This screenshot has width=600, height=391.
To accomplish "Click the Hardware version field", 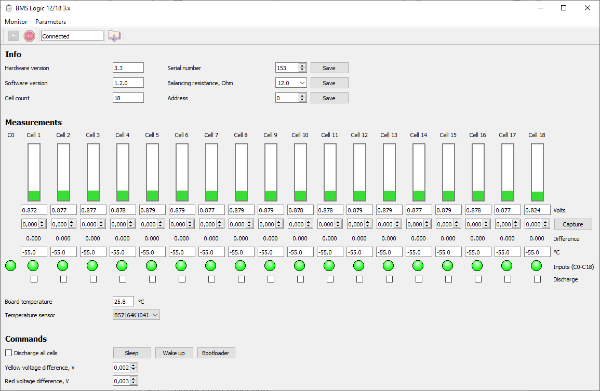I will (x=128, y=68).
